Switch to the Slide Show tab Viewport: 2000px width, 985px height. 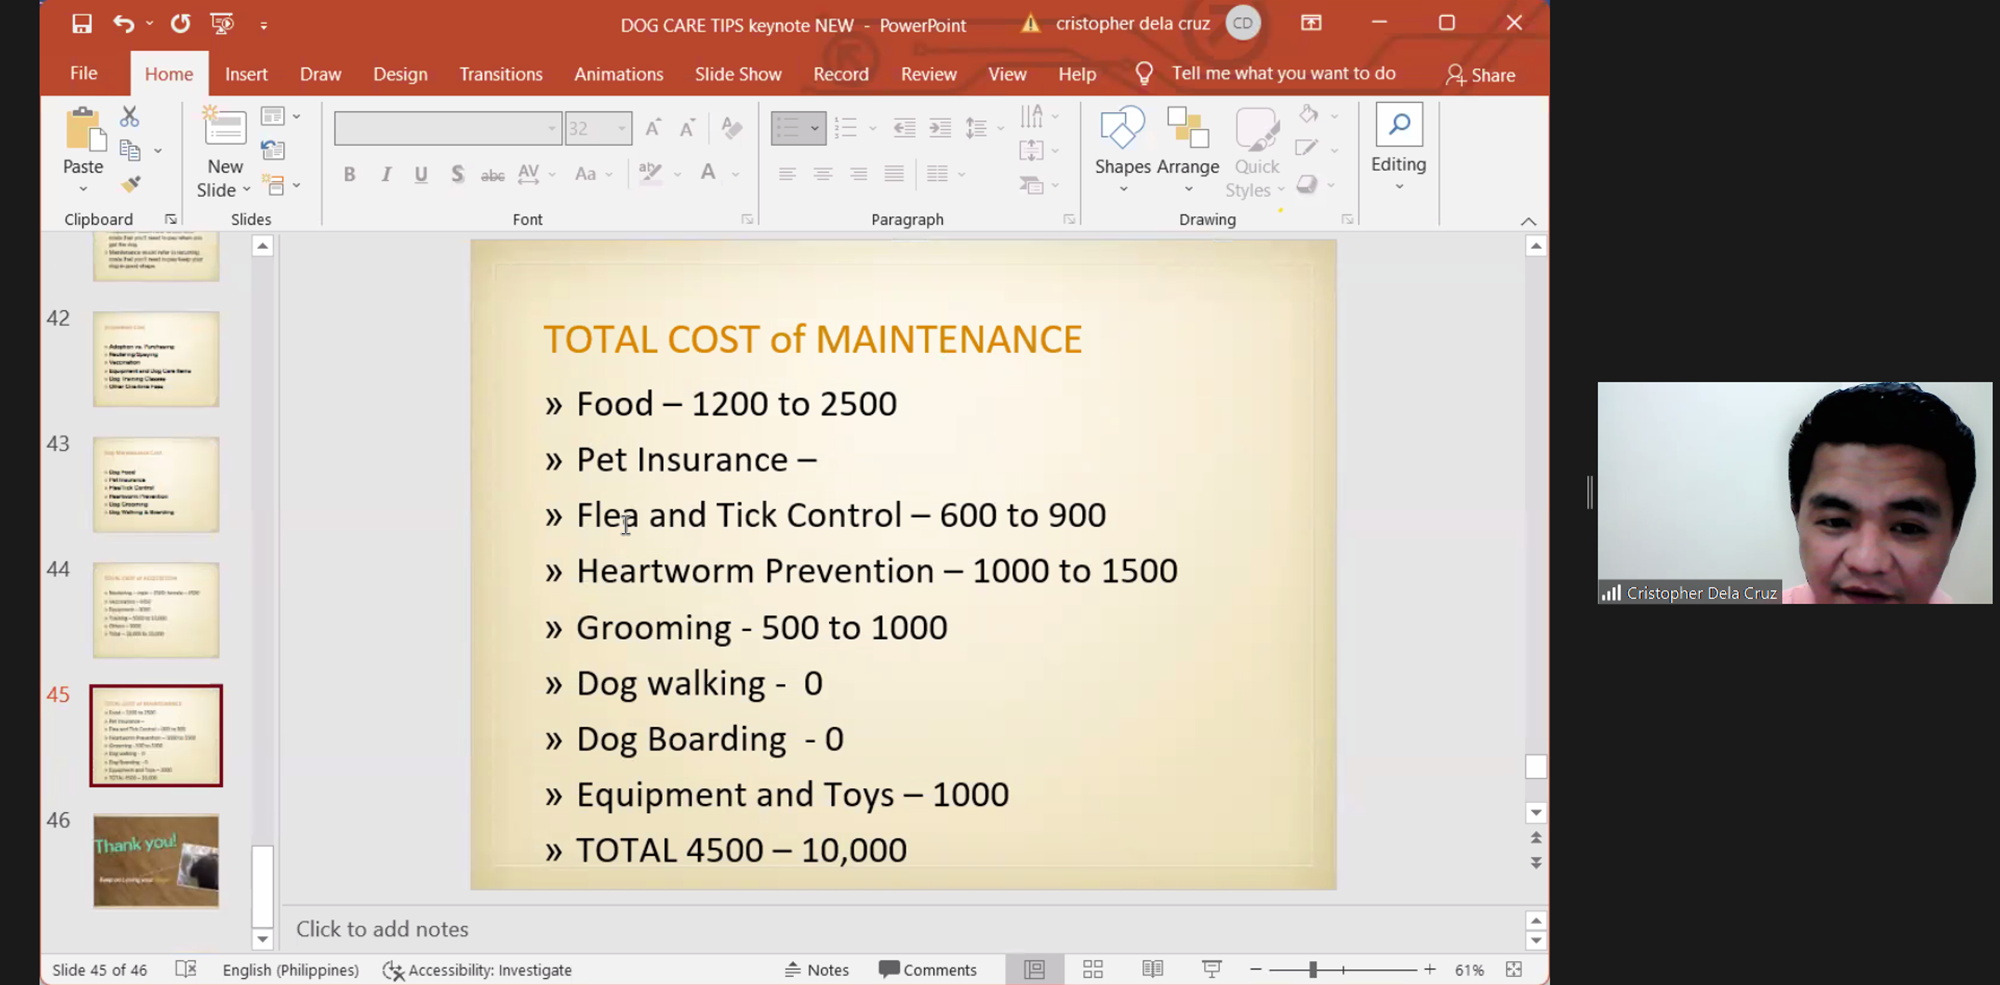pos(738,74)
